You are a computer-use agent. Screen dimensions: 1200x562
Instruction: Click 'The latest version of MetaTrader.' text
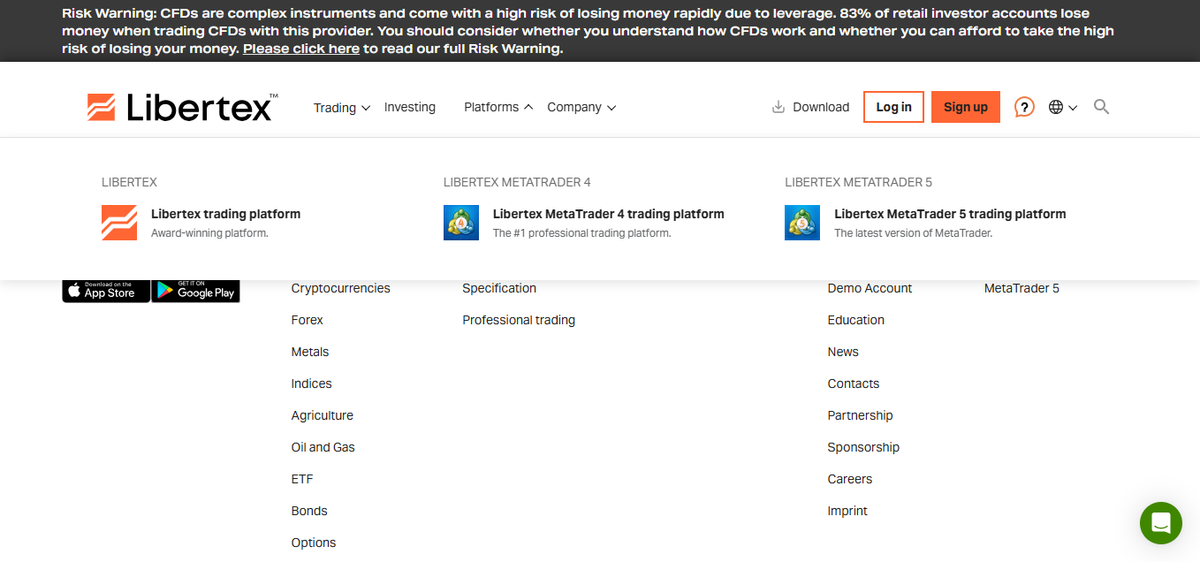point(914,233)
